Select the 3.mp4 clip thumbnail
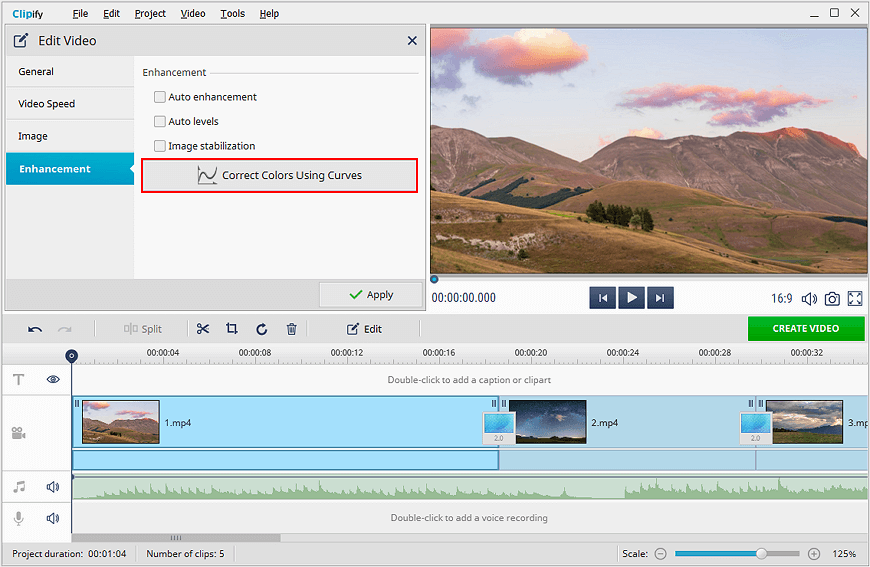 [805, 422]
